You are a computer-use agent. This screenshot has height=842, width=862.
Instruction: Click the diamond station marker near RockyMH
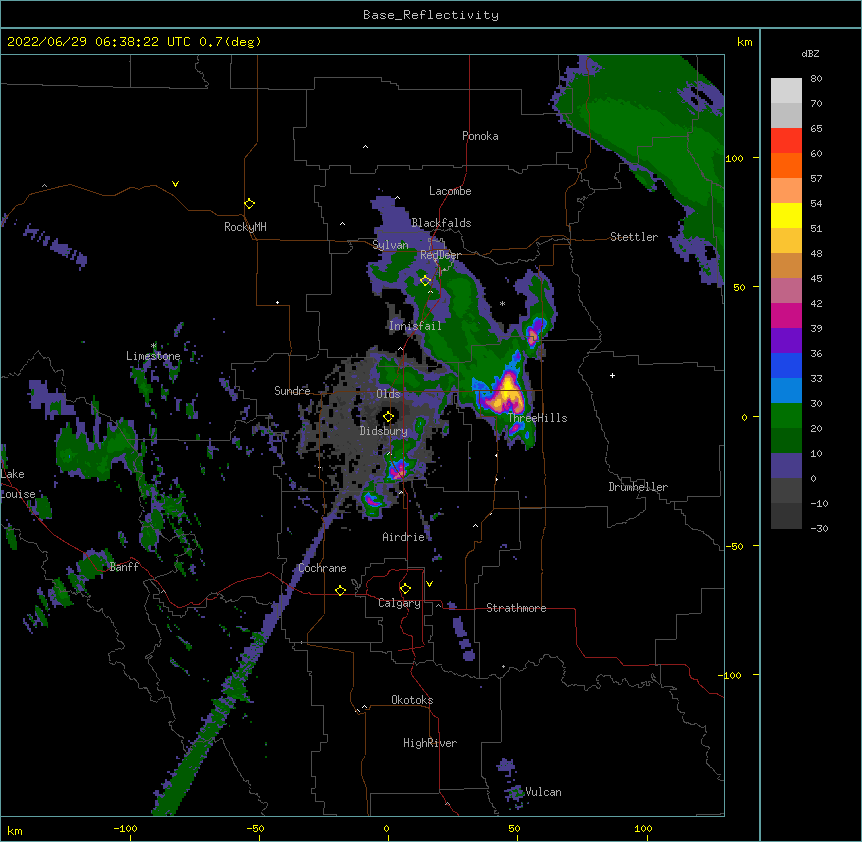249,204
